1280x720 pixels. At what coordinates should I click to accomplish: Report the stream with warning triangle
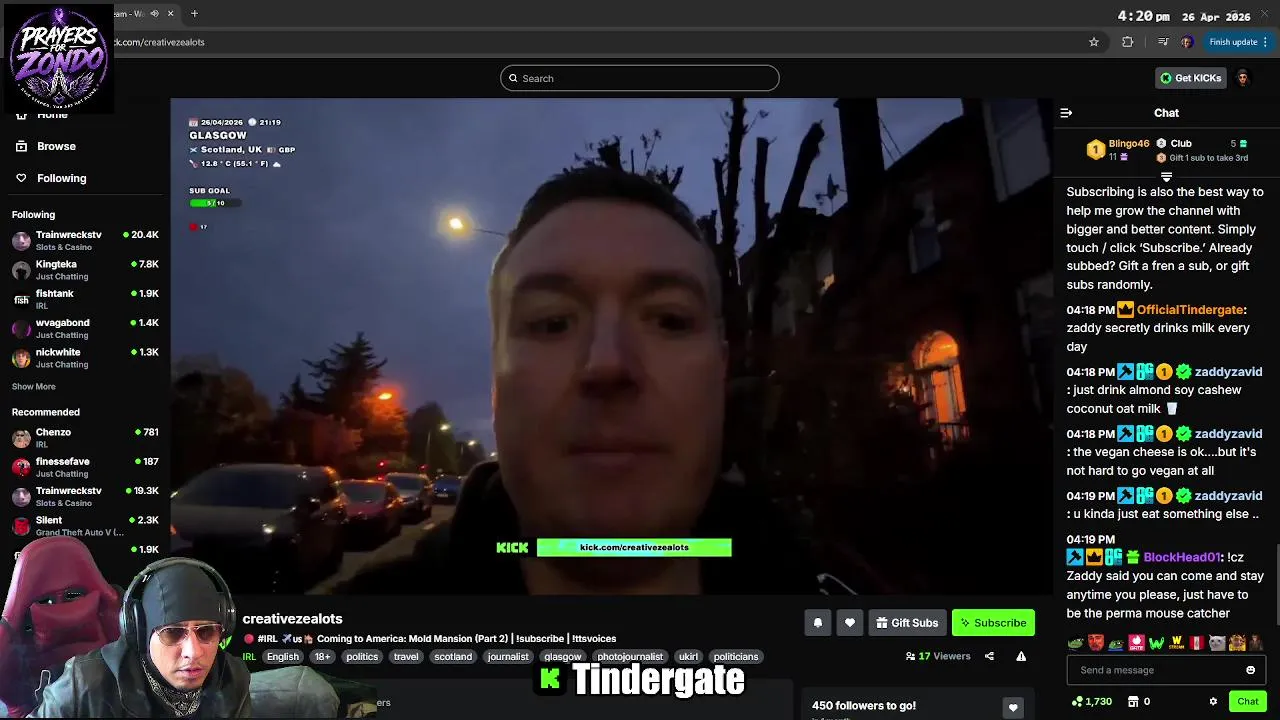1021,656
